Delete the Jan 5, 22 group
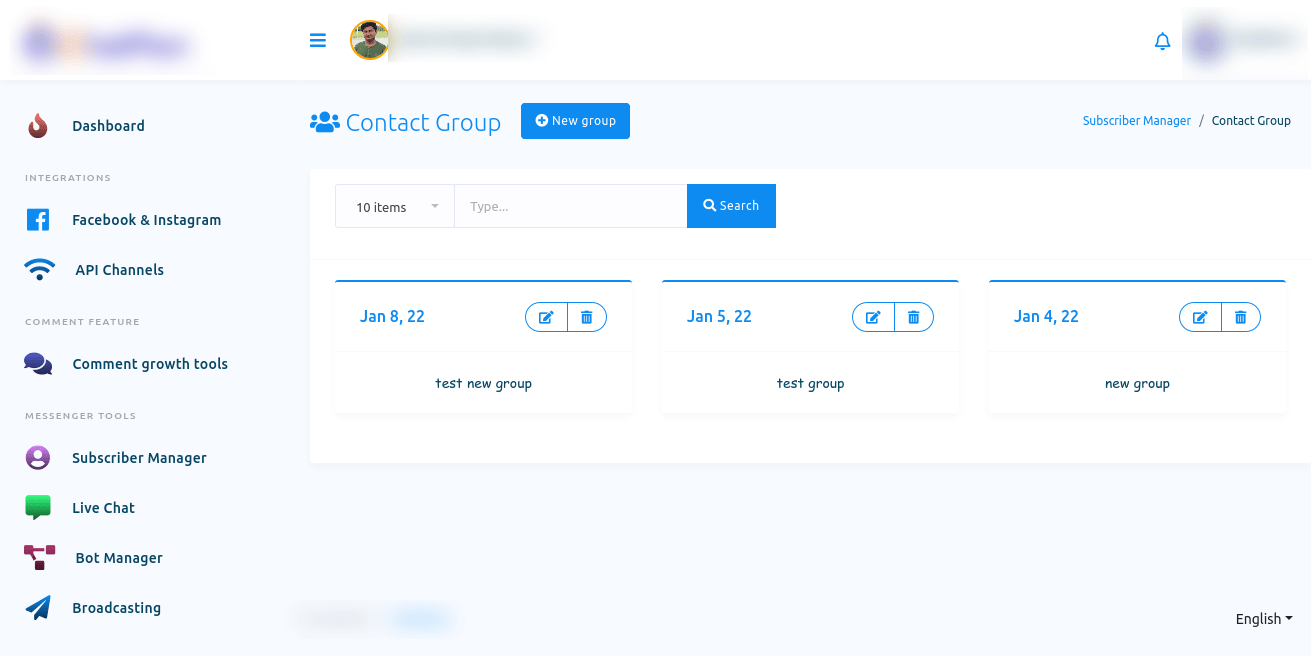Screen dimensions: 1311x656 pyautogui.click(x=914, y=317)
